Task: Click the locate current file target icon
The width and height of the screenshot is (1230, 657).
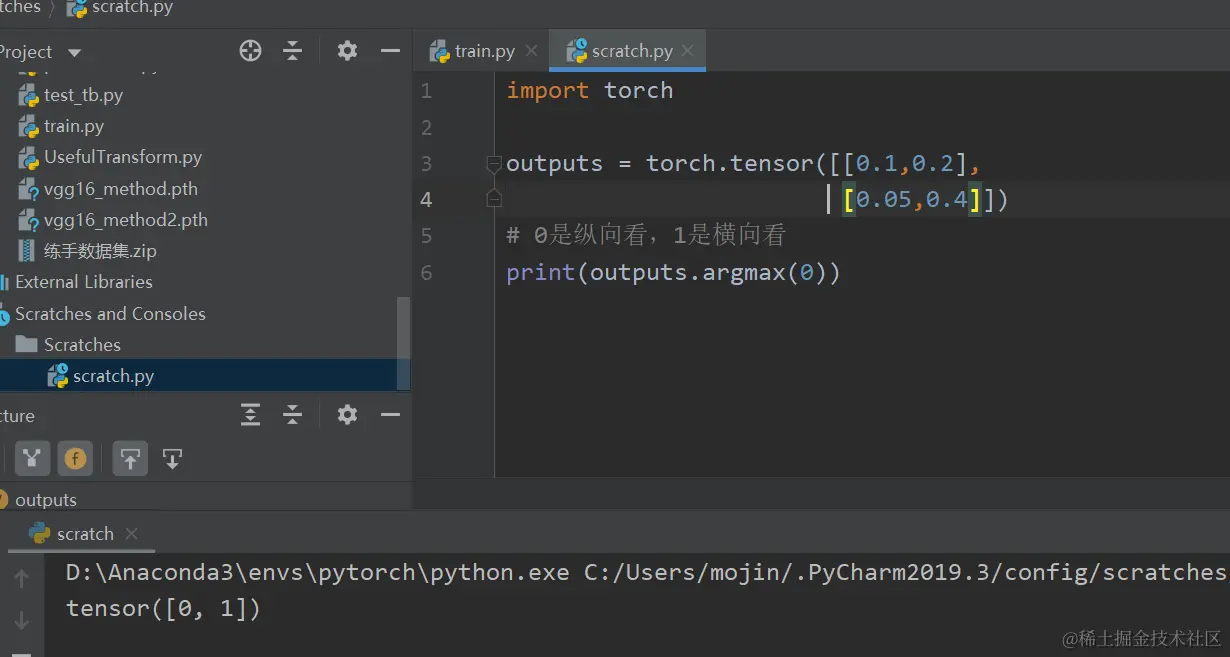Action: 250,51
